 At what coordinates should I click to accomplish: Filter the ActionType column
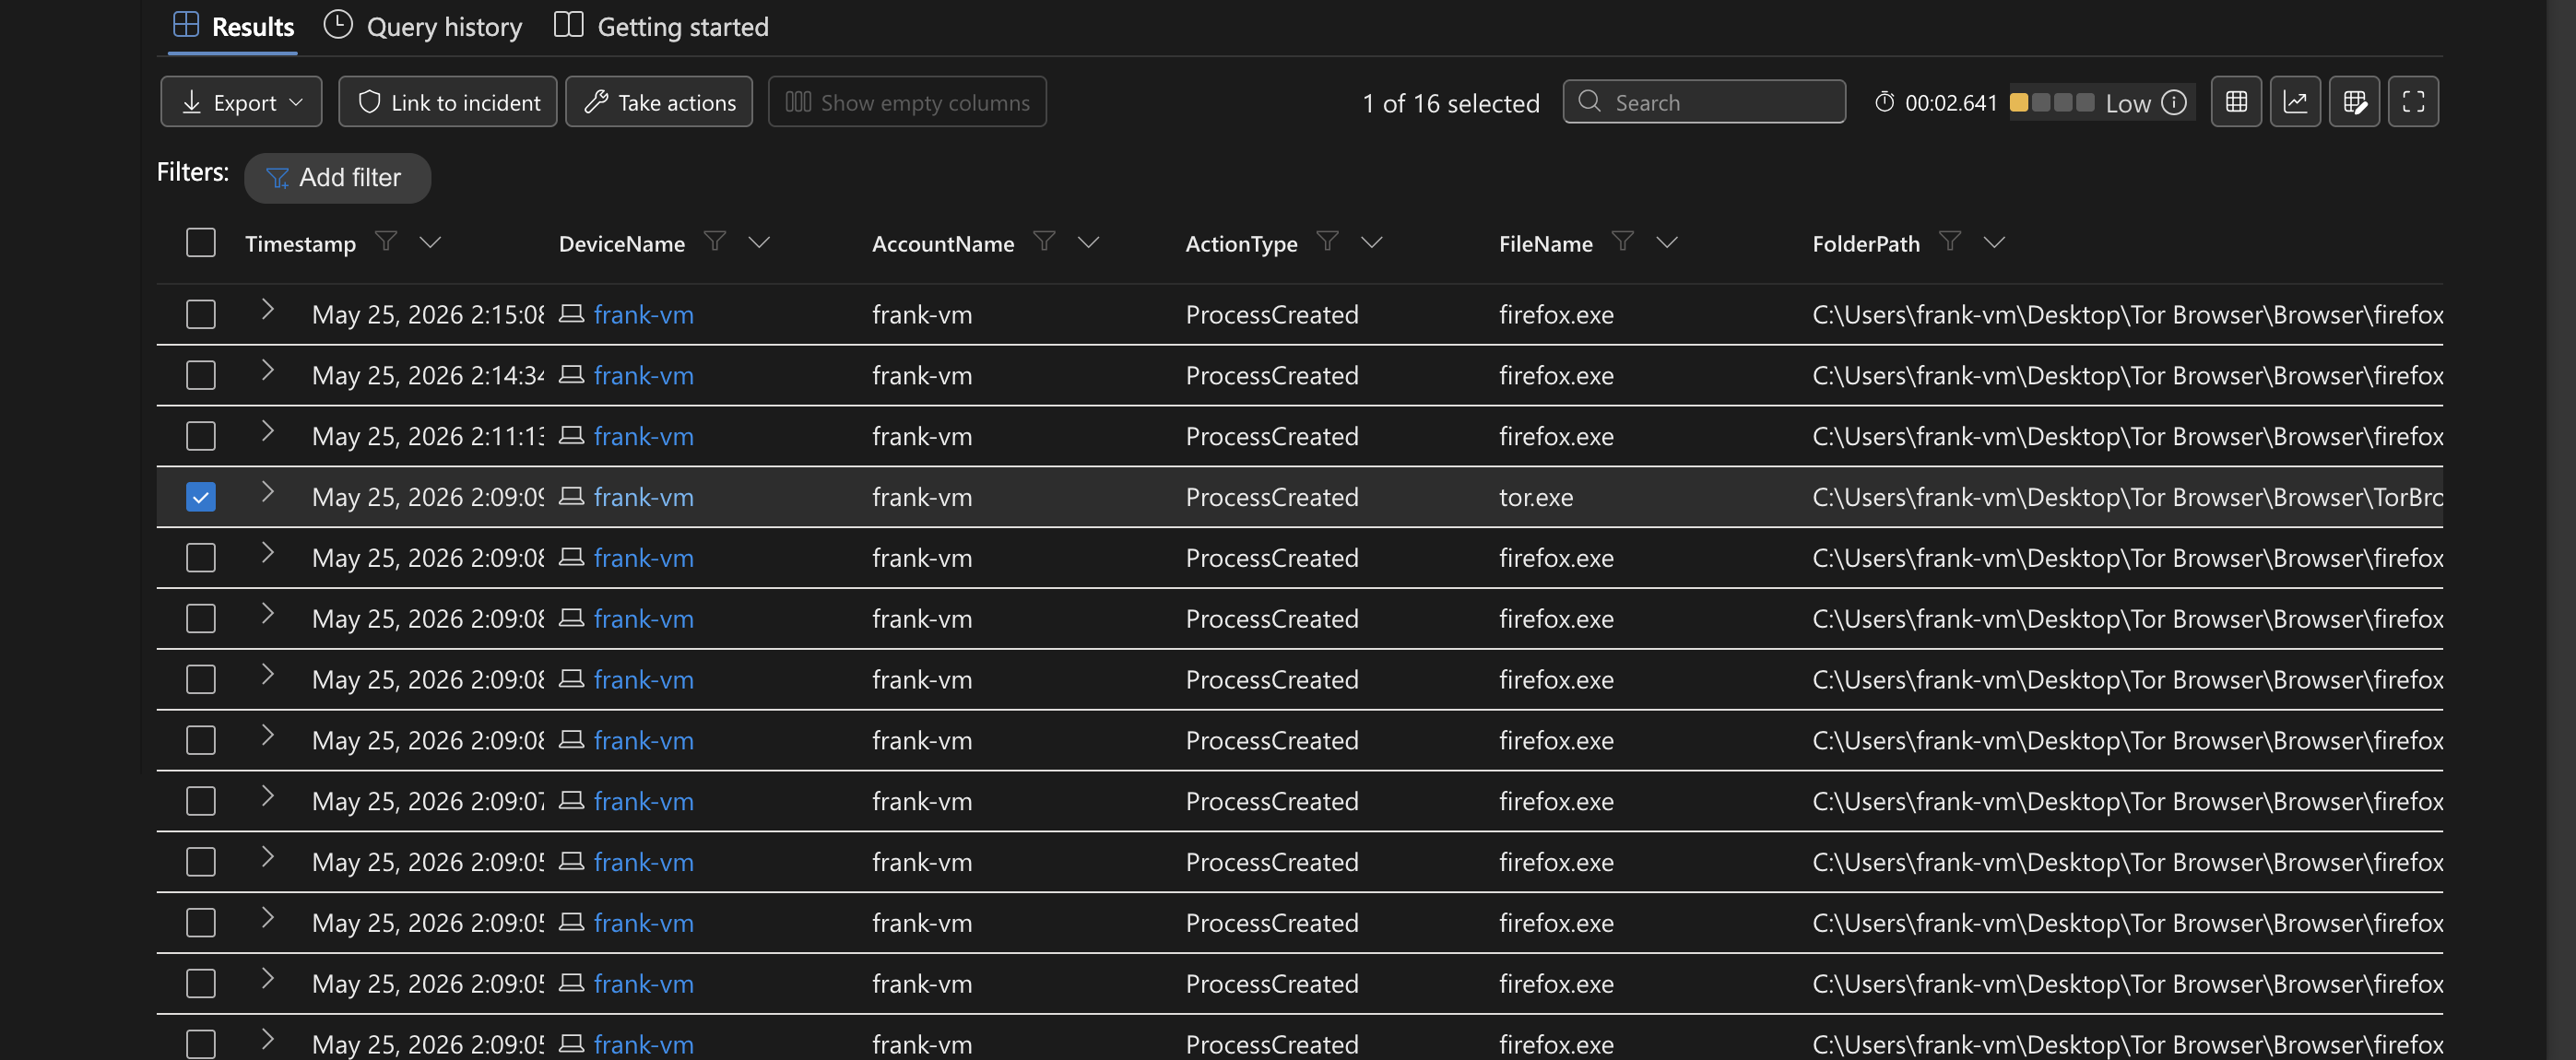click(x=1327, y=241)
